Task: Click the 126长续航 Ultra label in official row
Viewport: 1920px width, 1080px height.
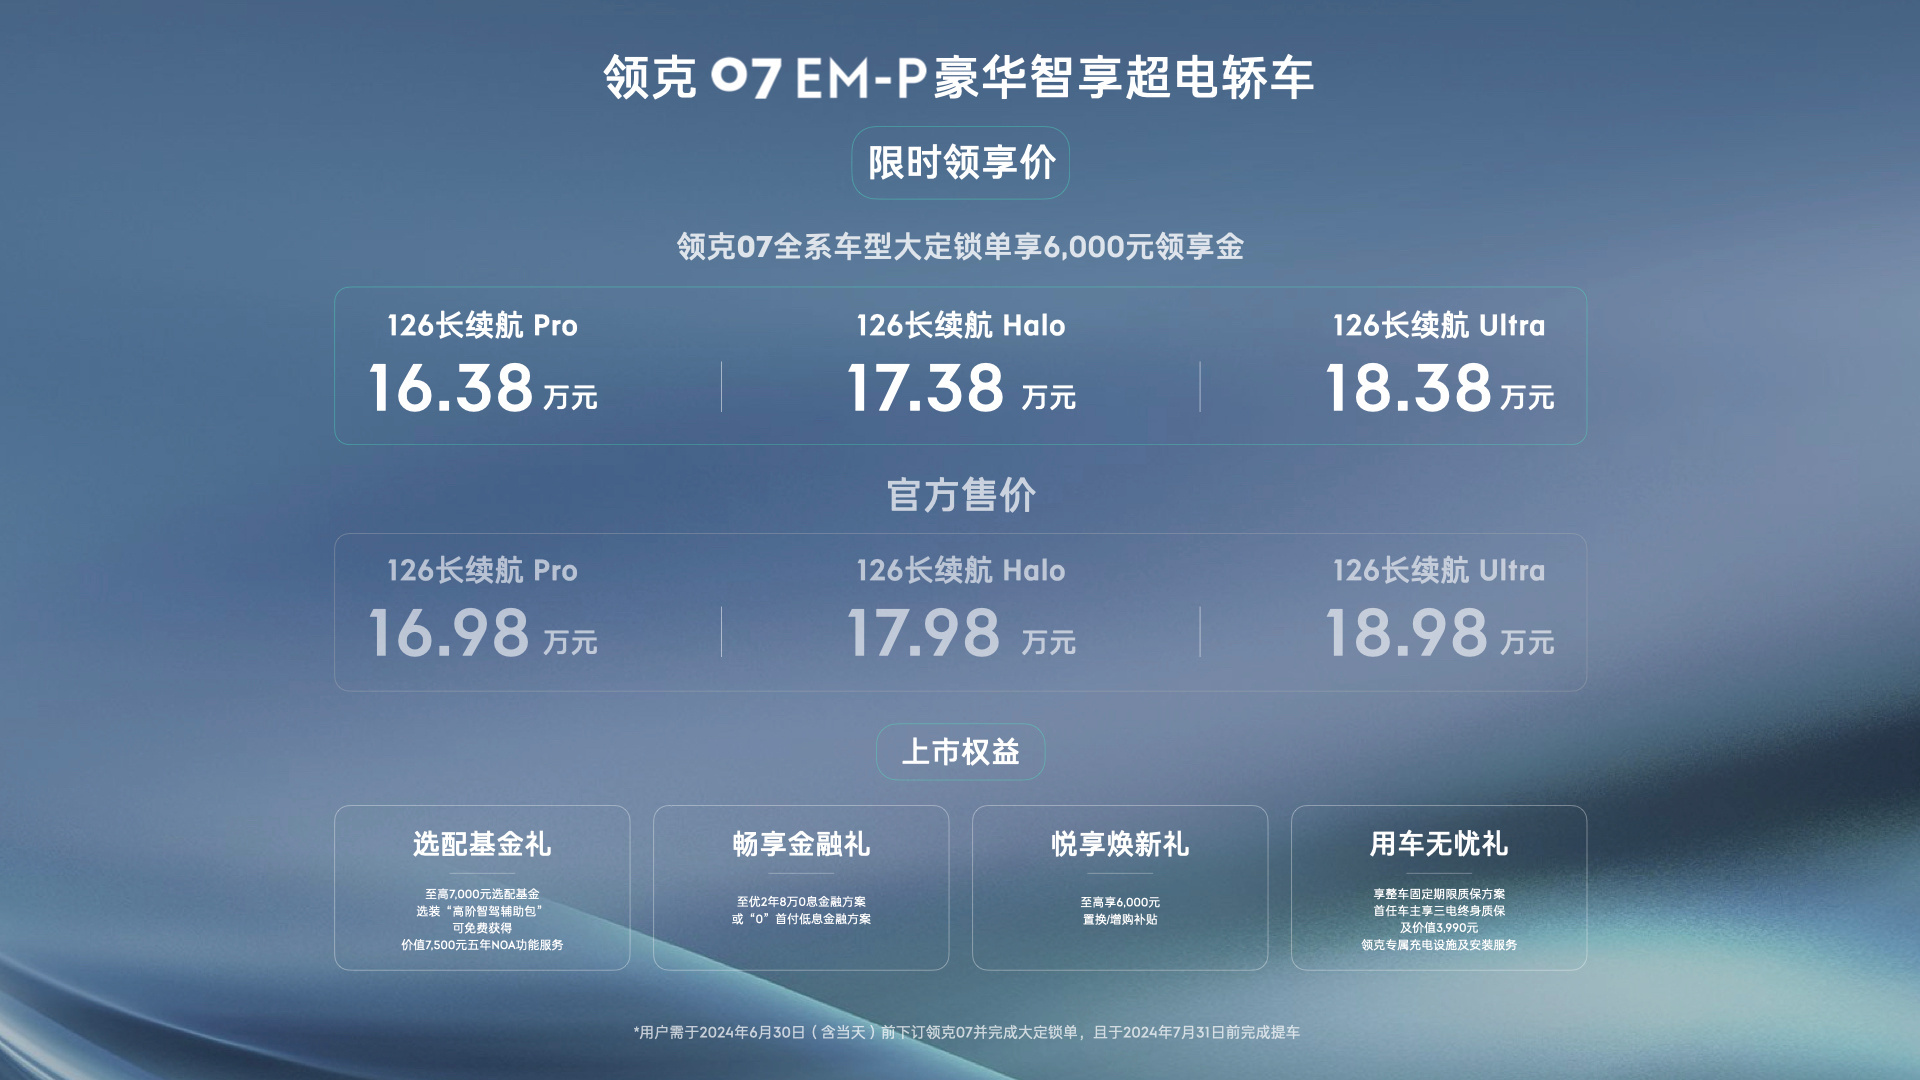Action: (x=1439, y=570)
